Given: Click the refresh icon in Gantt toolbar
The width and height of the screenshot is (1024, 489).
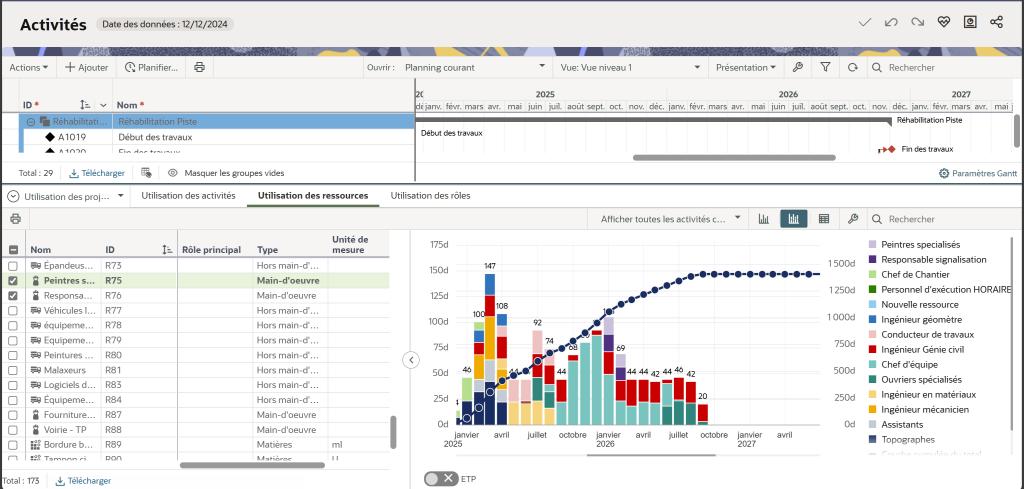Looking at the screenshot, I should click(x=852, y=67).
